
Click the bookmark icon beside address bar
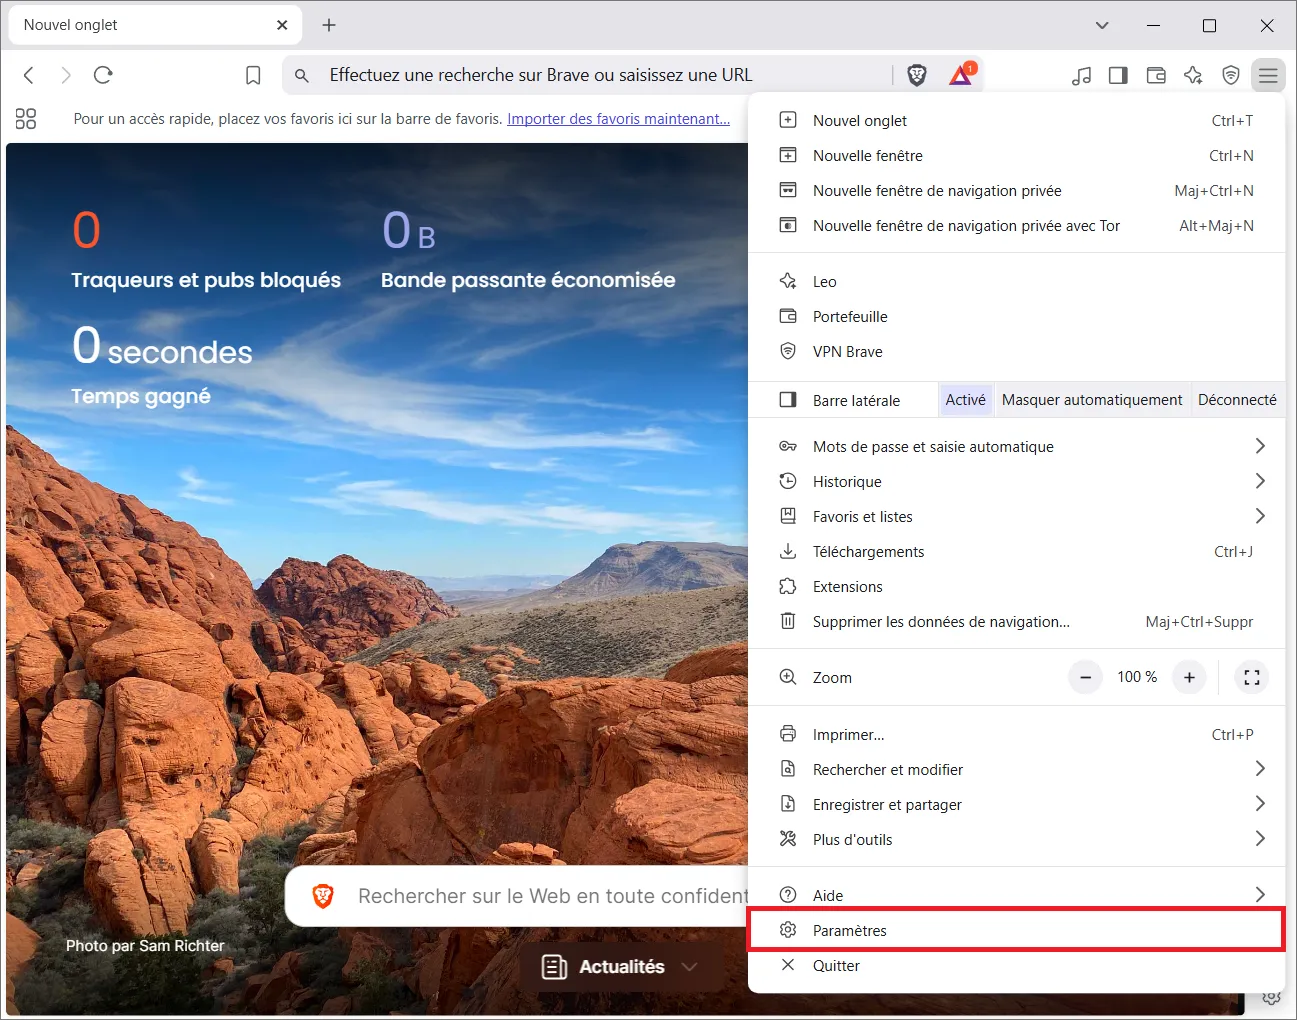click(253, 75)
